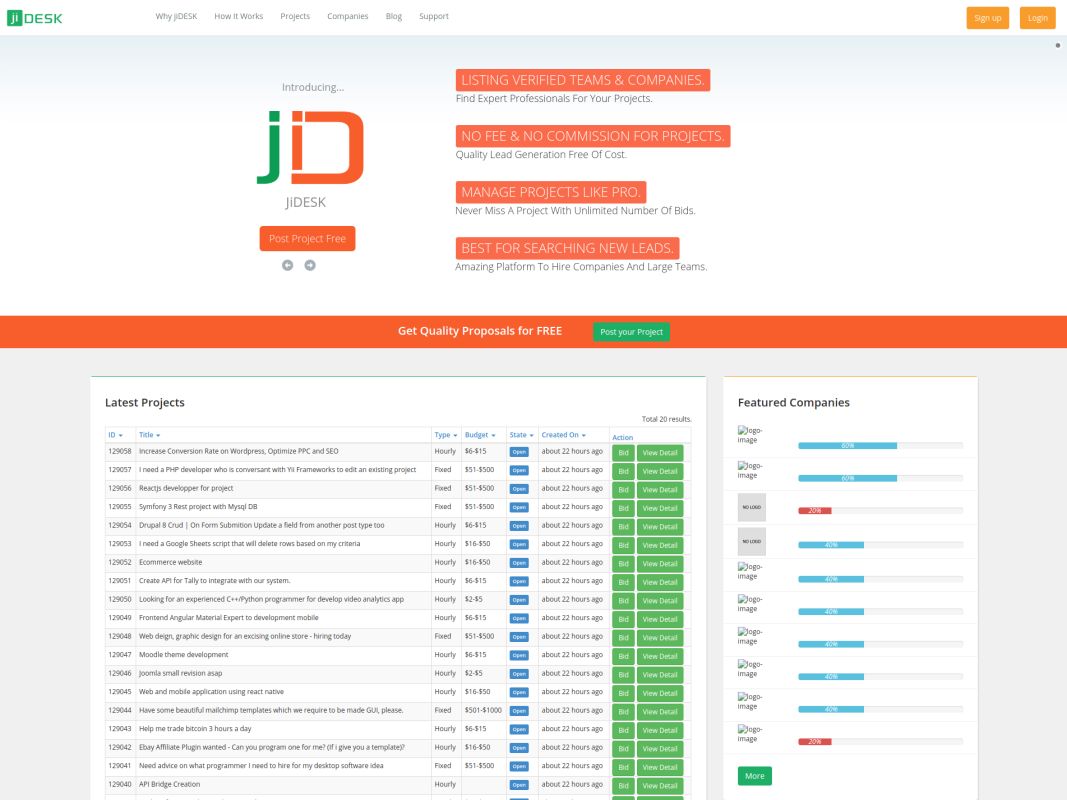Open the ID column sort dropdown

pyautogui.click(x=116, y=435)
